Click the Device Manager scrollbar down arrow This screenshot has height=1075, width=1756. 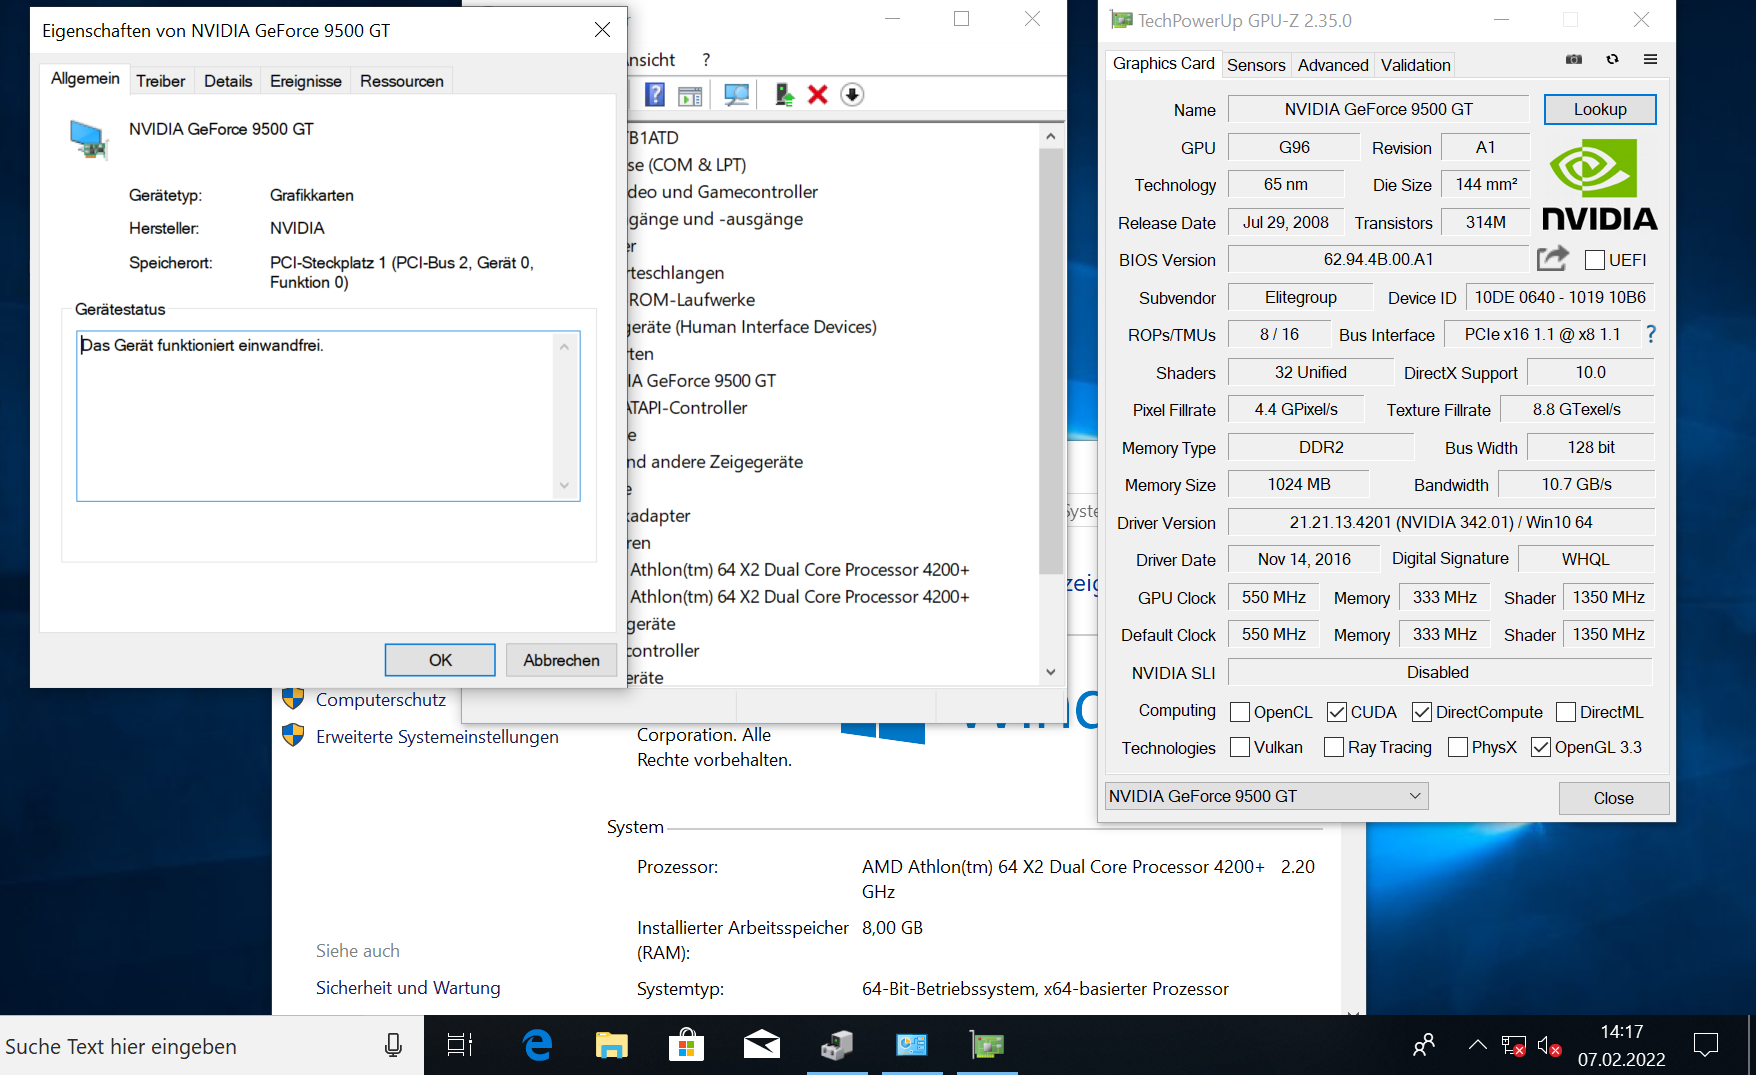tap(1050, 672)
